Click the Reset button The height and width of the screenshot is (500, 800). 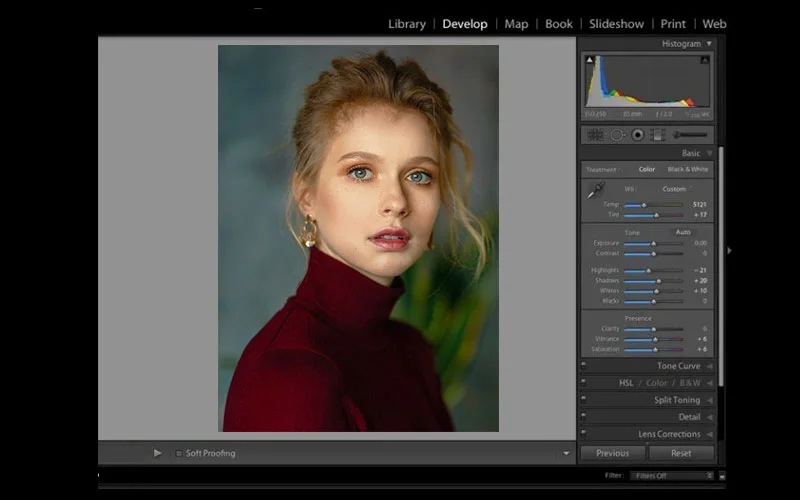click(x=681, y=453)
